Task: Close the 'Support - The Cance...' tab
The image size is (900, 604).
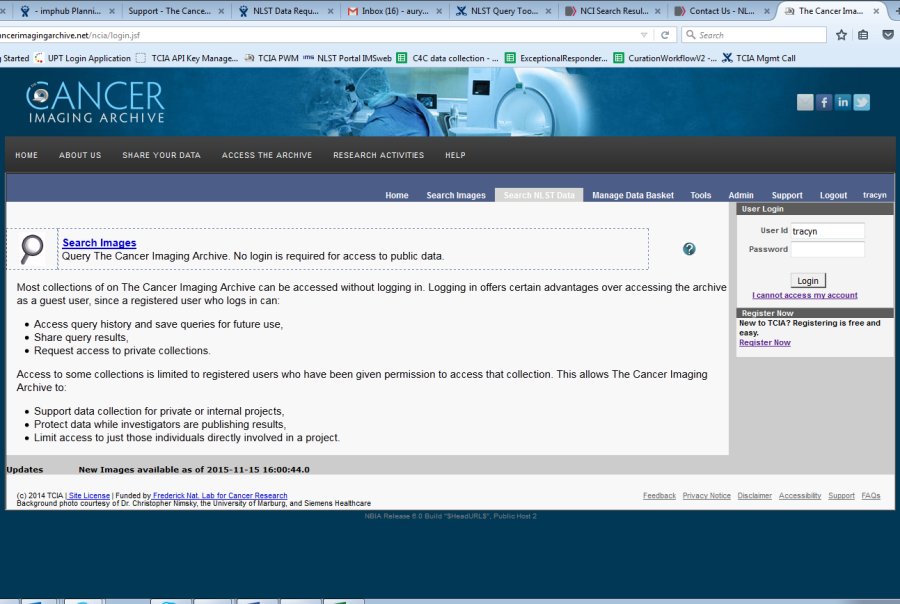Action: tap(222, 11)
